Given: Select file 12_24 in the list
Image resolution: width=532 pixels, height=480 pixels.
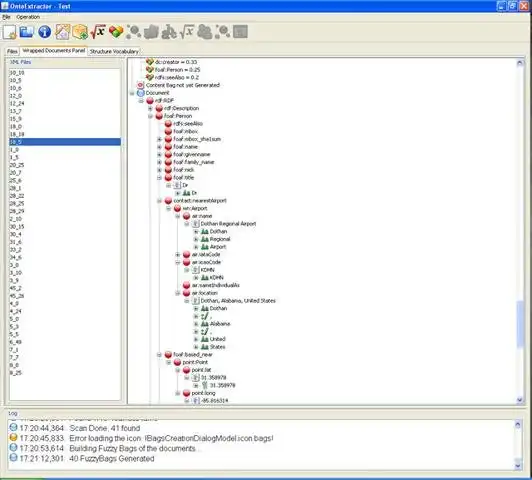Looking at the screenshot, I should click(x=65, y=103).
